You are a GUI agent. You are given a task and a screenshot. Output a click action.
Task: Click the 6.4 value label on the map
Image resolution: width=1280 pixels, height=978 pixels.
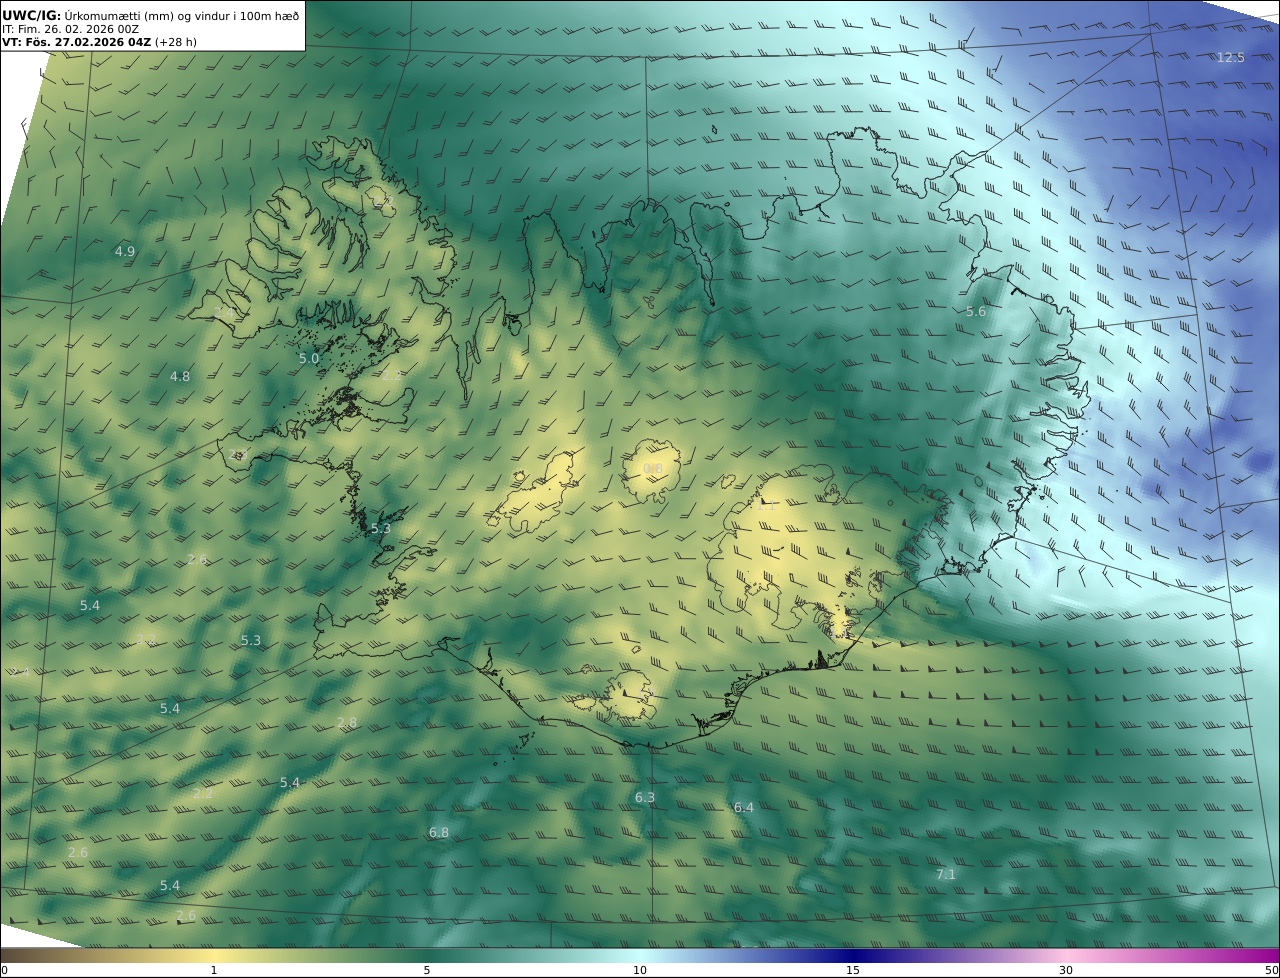point(744,808)
